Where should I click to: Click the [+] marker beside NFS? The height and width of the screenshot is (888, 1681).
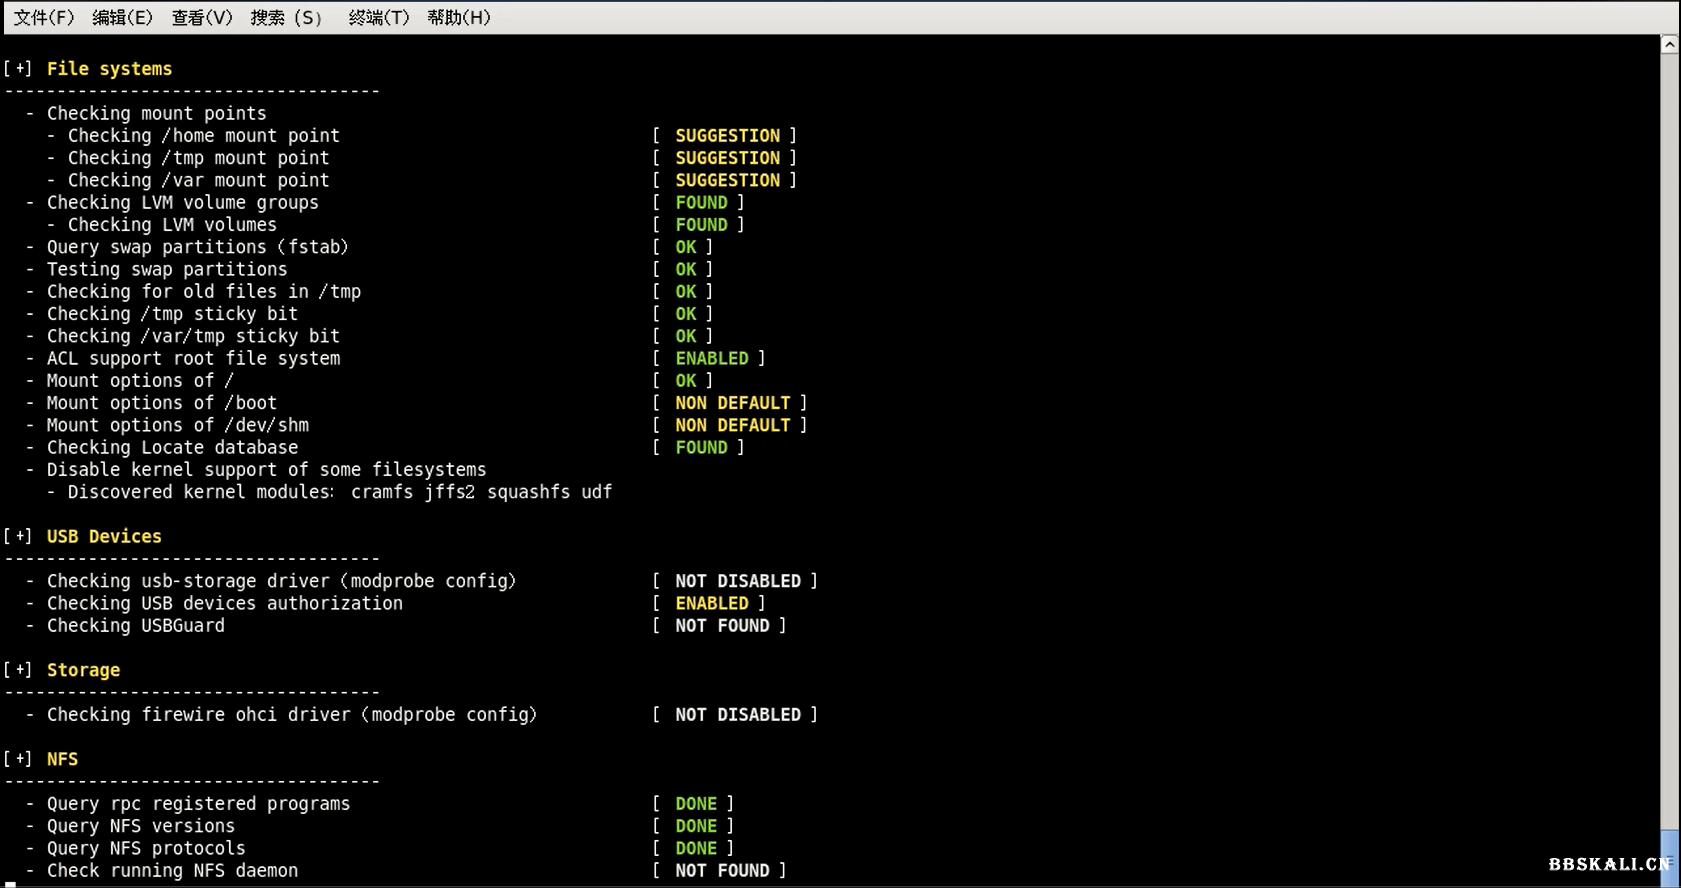18,759
